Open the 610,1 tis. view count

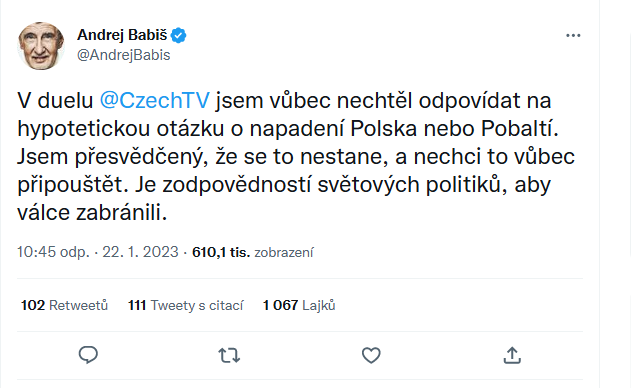(x=221, y=252)
